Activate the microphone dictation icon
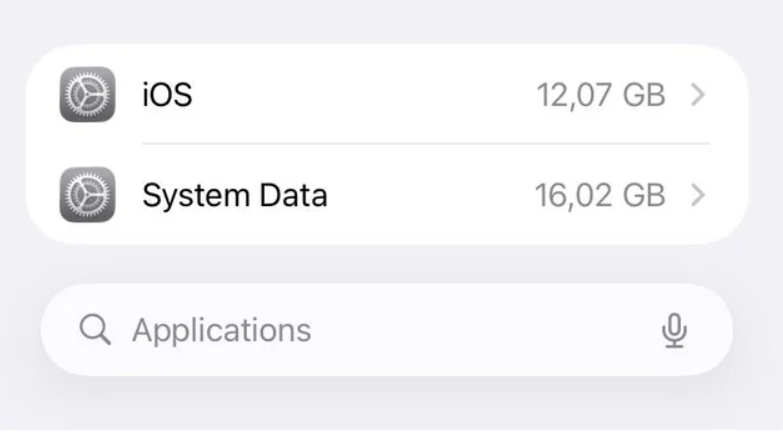The image size is (783, 436). pyautogui.click(x=675, y=331)
